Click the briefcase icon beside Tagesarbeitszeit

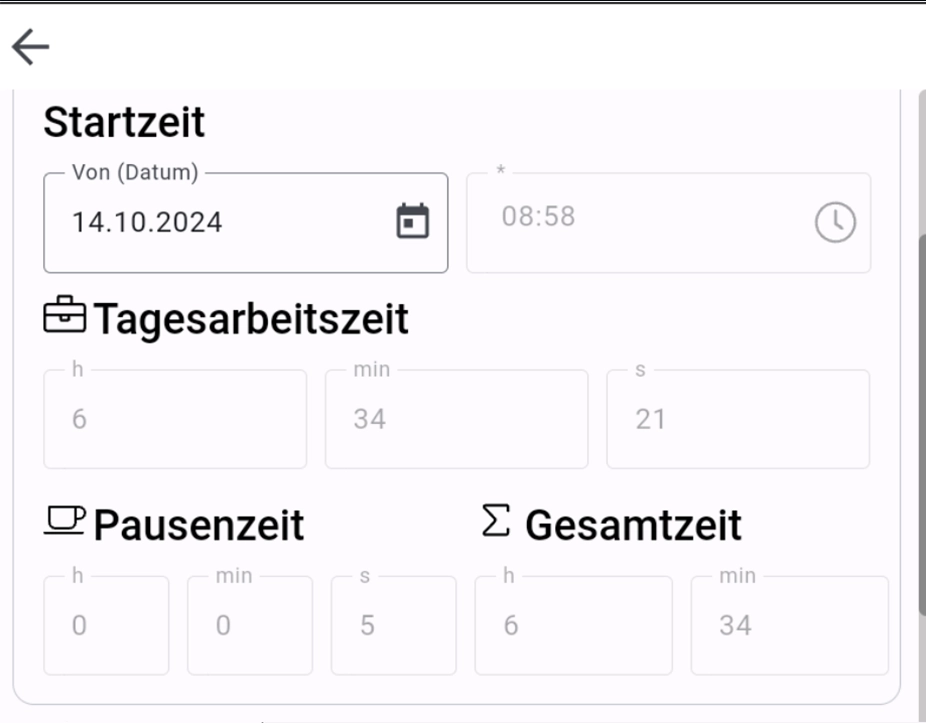click(x=66, y=317)
